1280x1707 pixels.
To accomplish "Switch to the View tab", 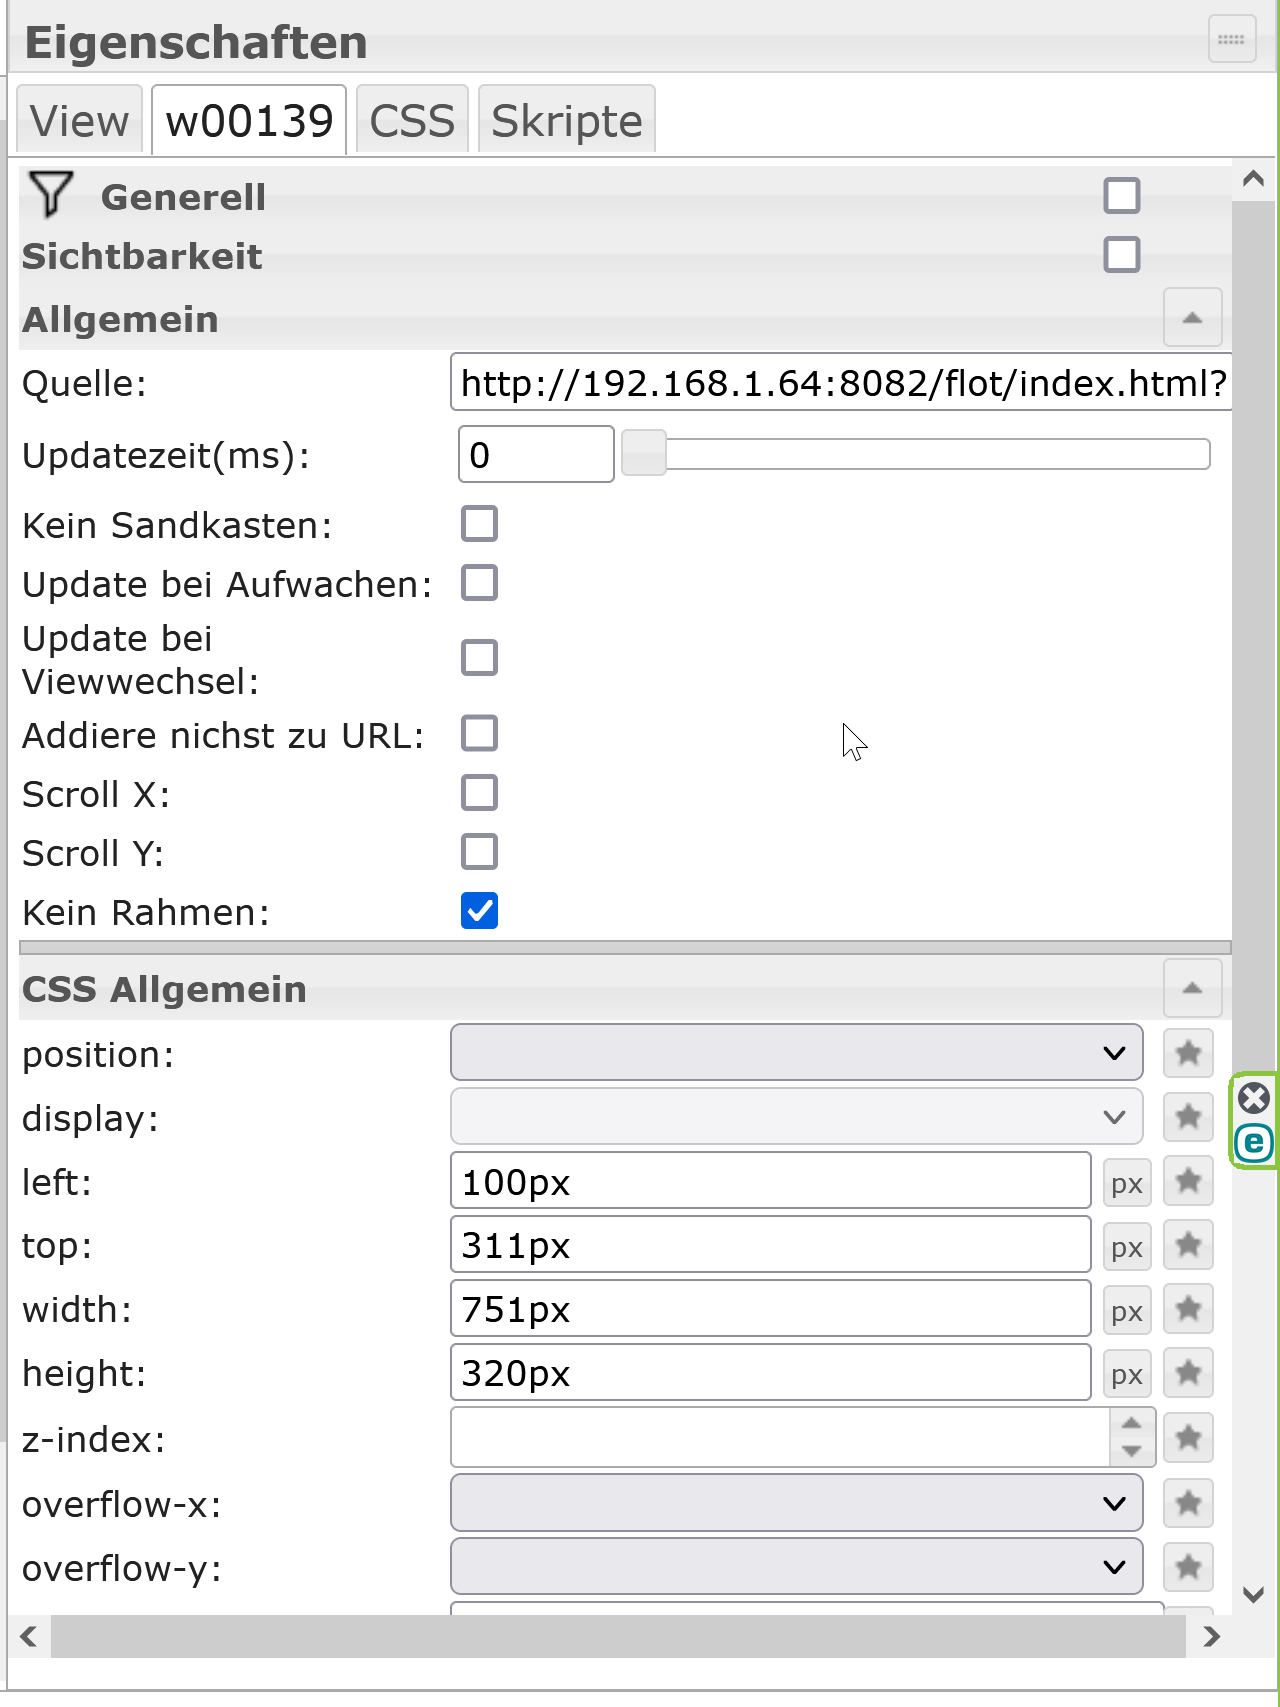I will point(80,121).
